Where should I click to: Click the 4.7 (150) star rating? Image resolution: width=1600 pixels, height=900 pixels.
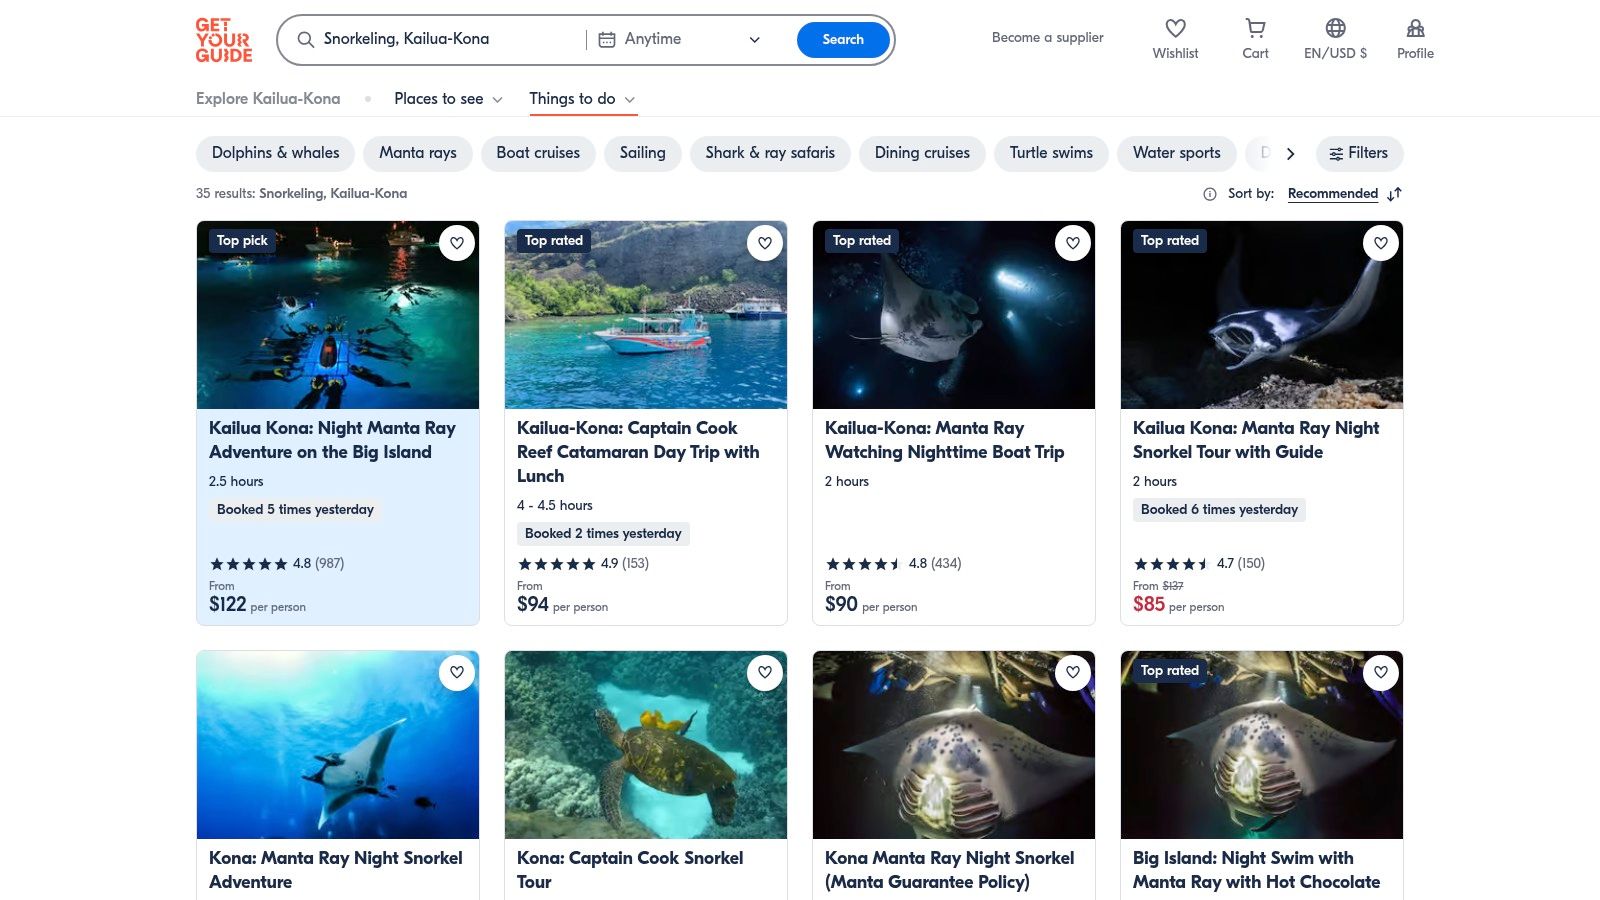pos(1199,564)
